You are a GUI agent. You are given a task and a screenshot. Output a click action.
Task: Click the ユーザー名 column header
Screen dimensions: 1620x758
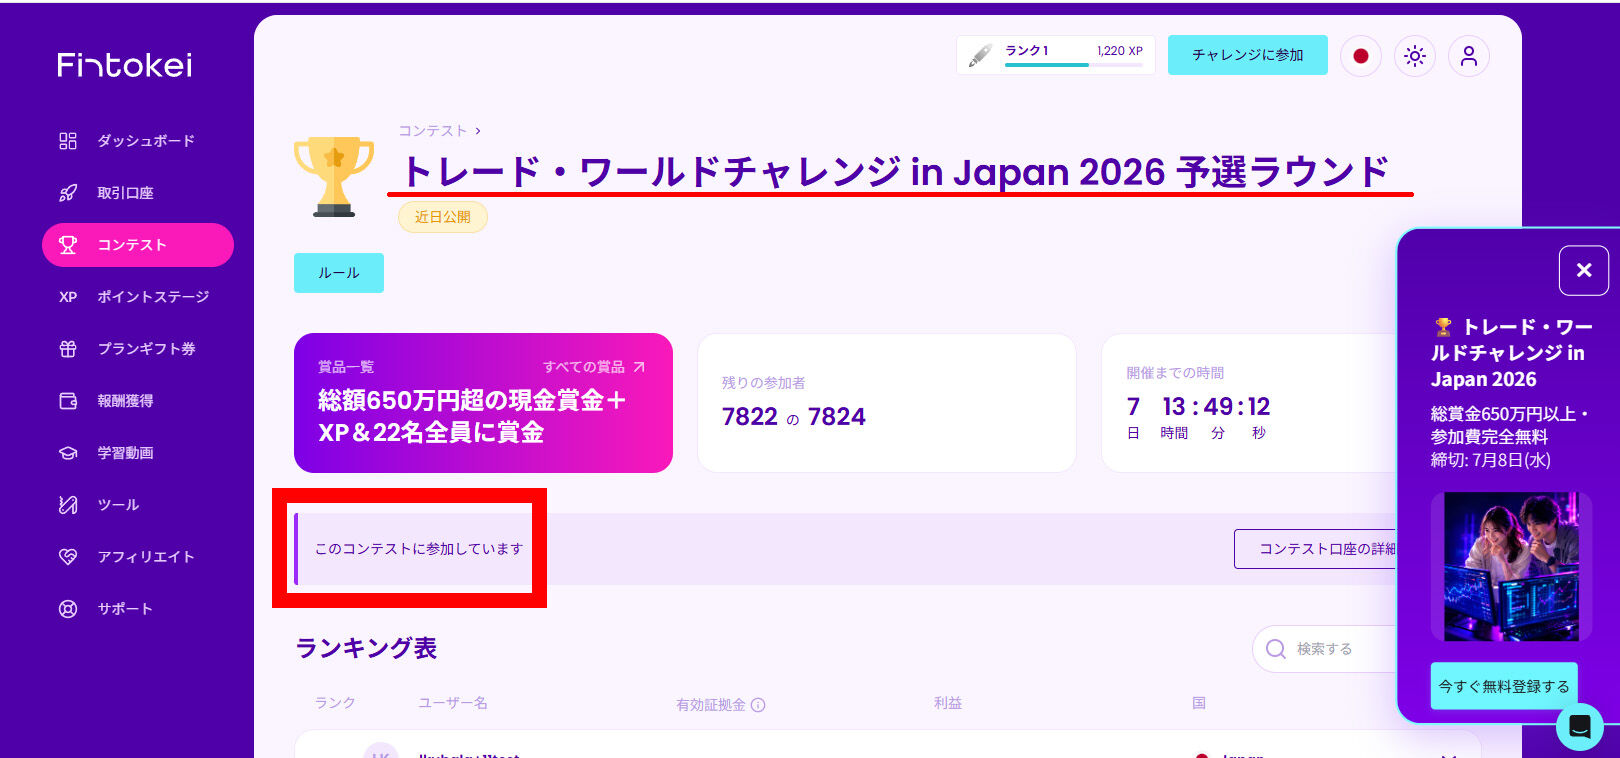coord(453,703)
